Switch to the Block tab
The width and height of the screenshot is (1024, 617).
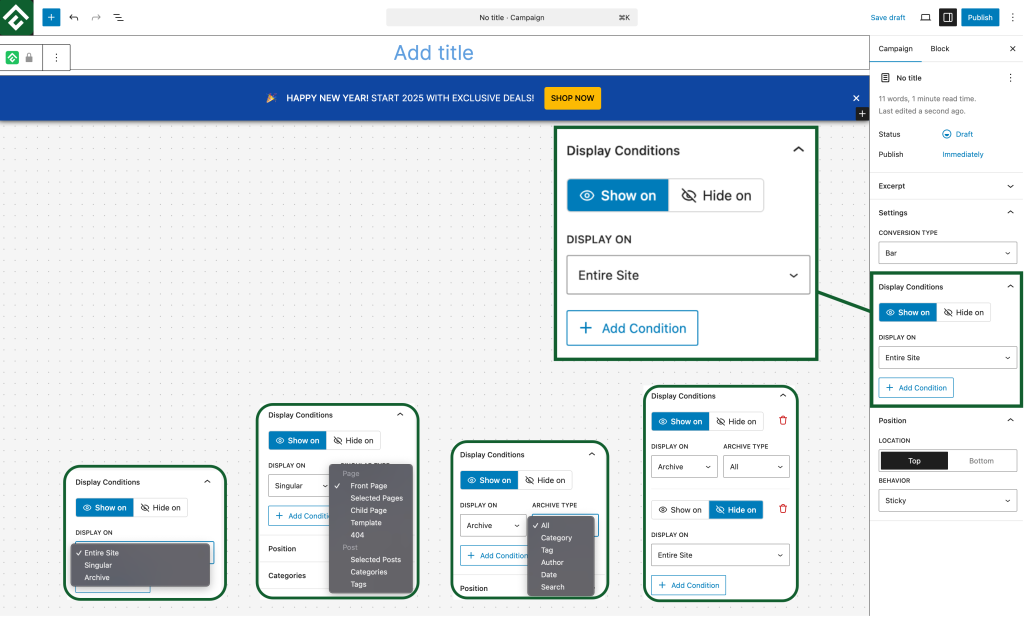coord(939,48)
